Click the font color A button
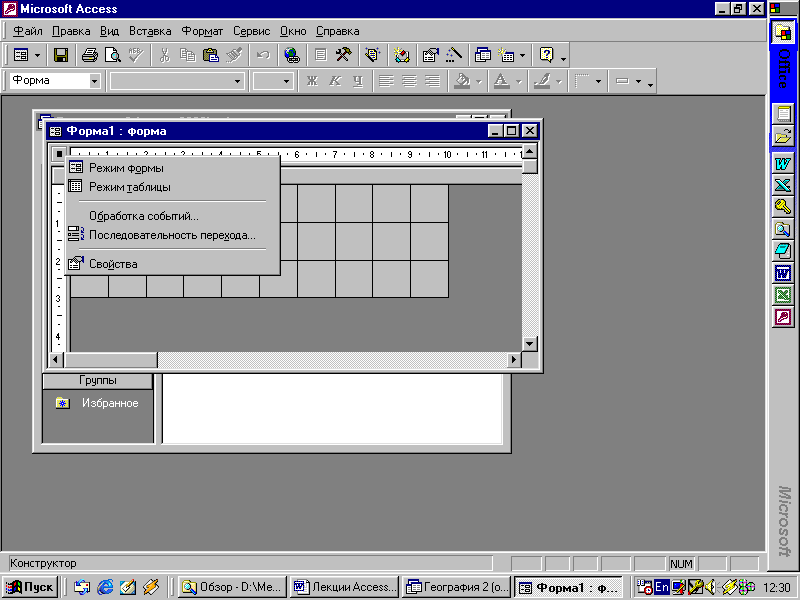 [x=502, y=81]
